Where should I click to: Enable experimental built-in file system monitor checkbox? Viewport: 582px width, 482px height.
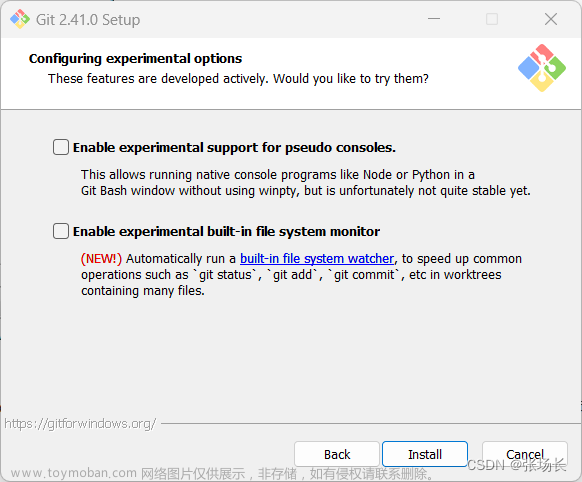61,231
